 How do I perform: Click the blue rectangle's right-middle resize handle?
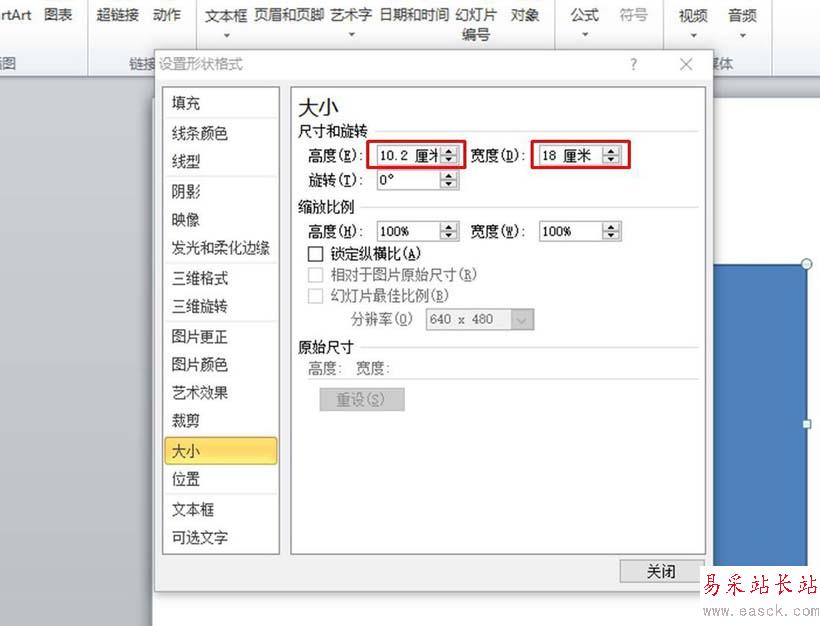(x=807, y=424)
